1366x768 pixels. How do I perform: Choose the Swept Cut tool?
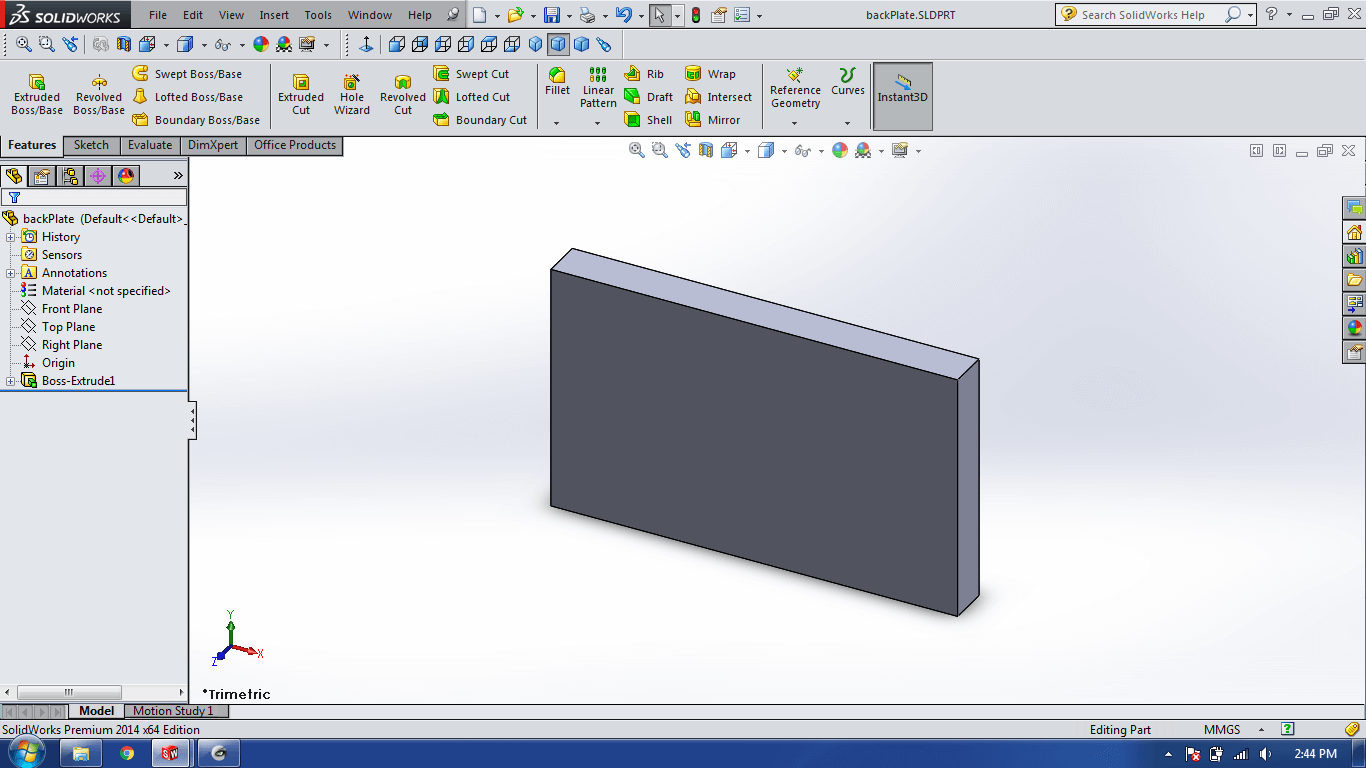coord(471,74)
